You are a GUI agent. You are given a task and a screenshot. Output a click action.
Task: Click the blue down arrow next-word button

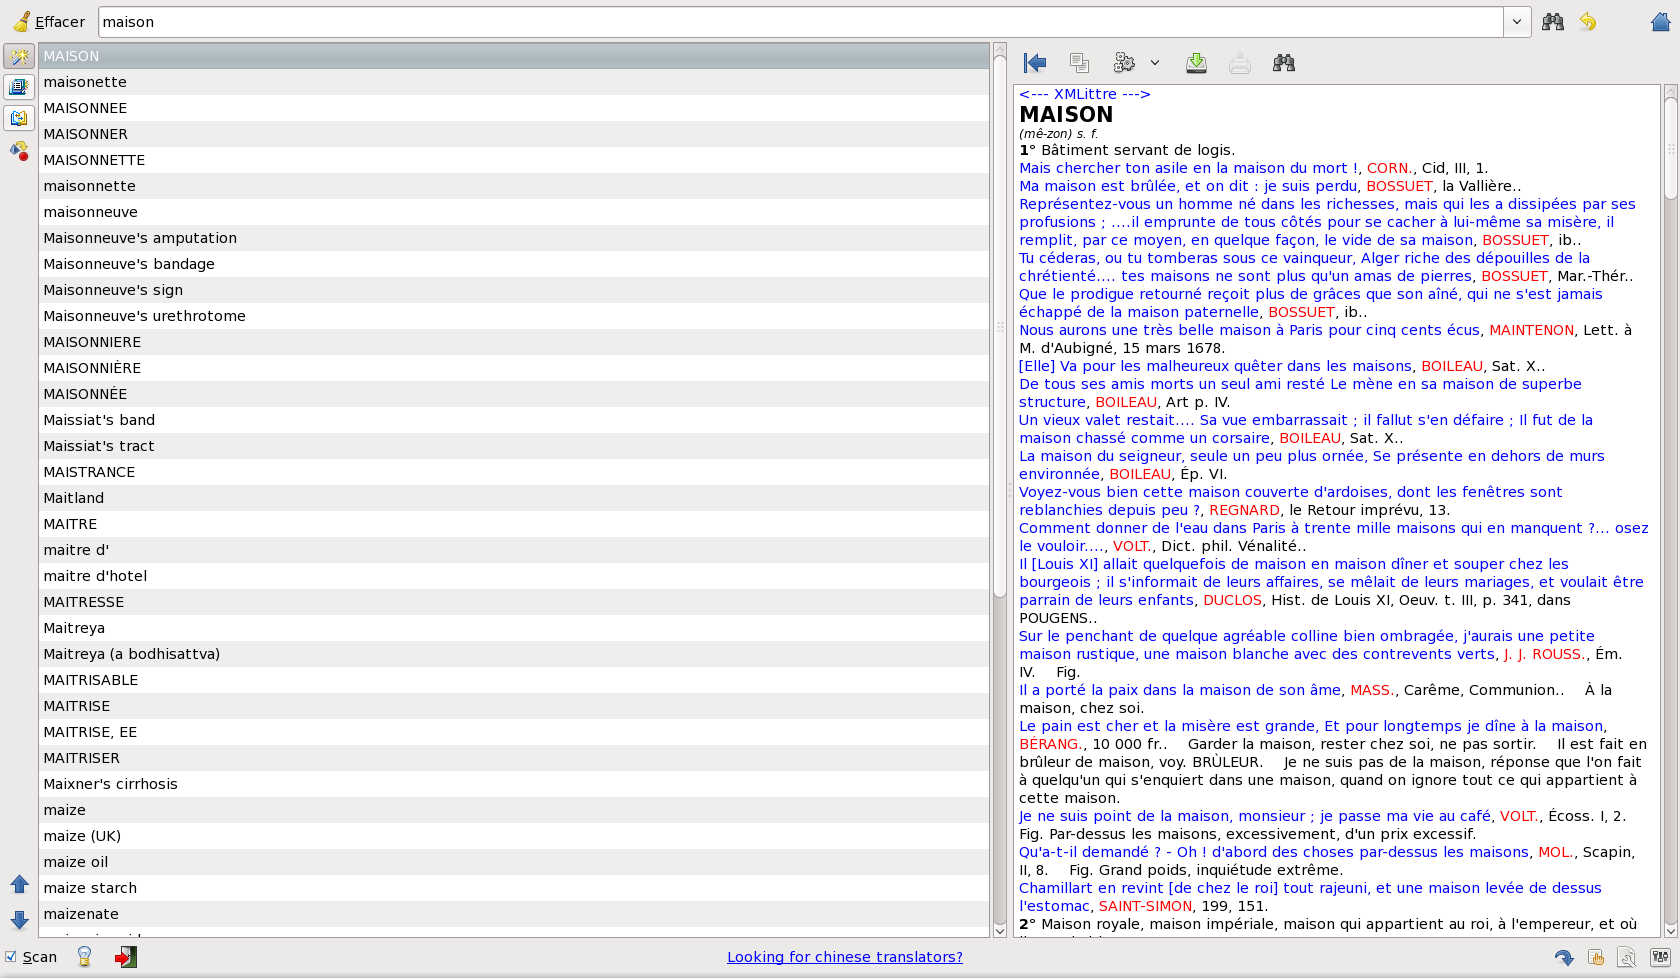19,920
